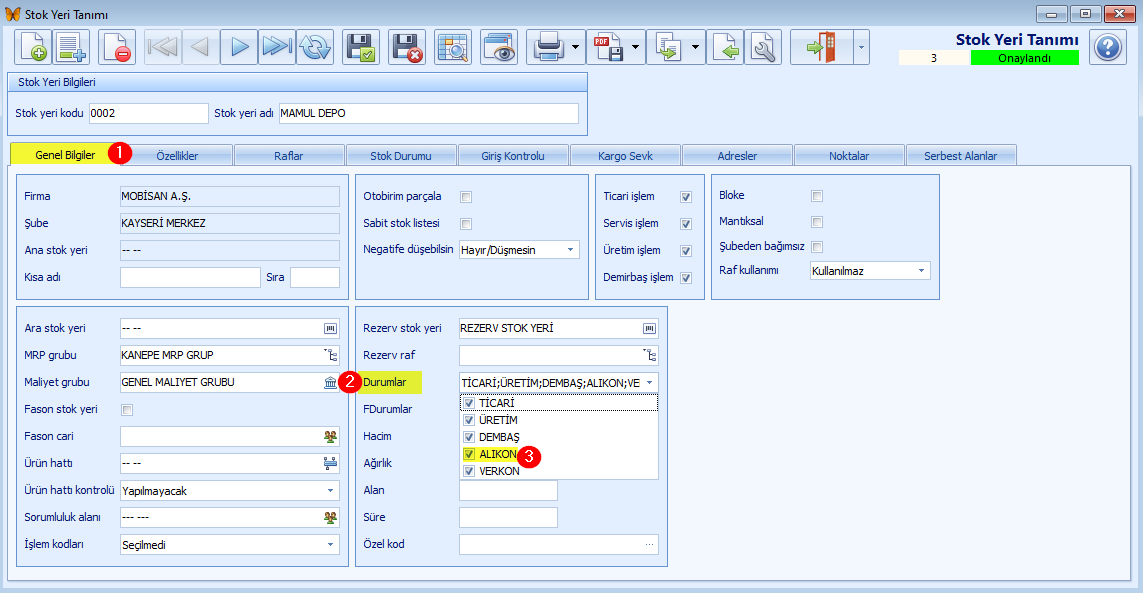Viewport: 1143px width, 593px height.
Task: Open the Kargo Sevk tab
Action: [625, 155]
